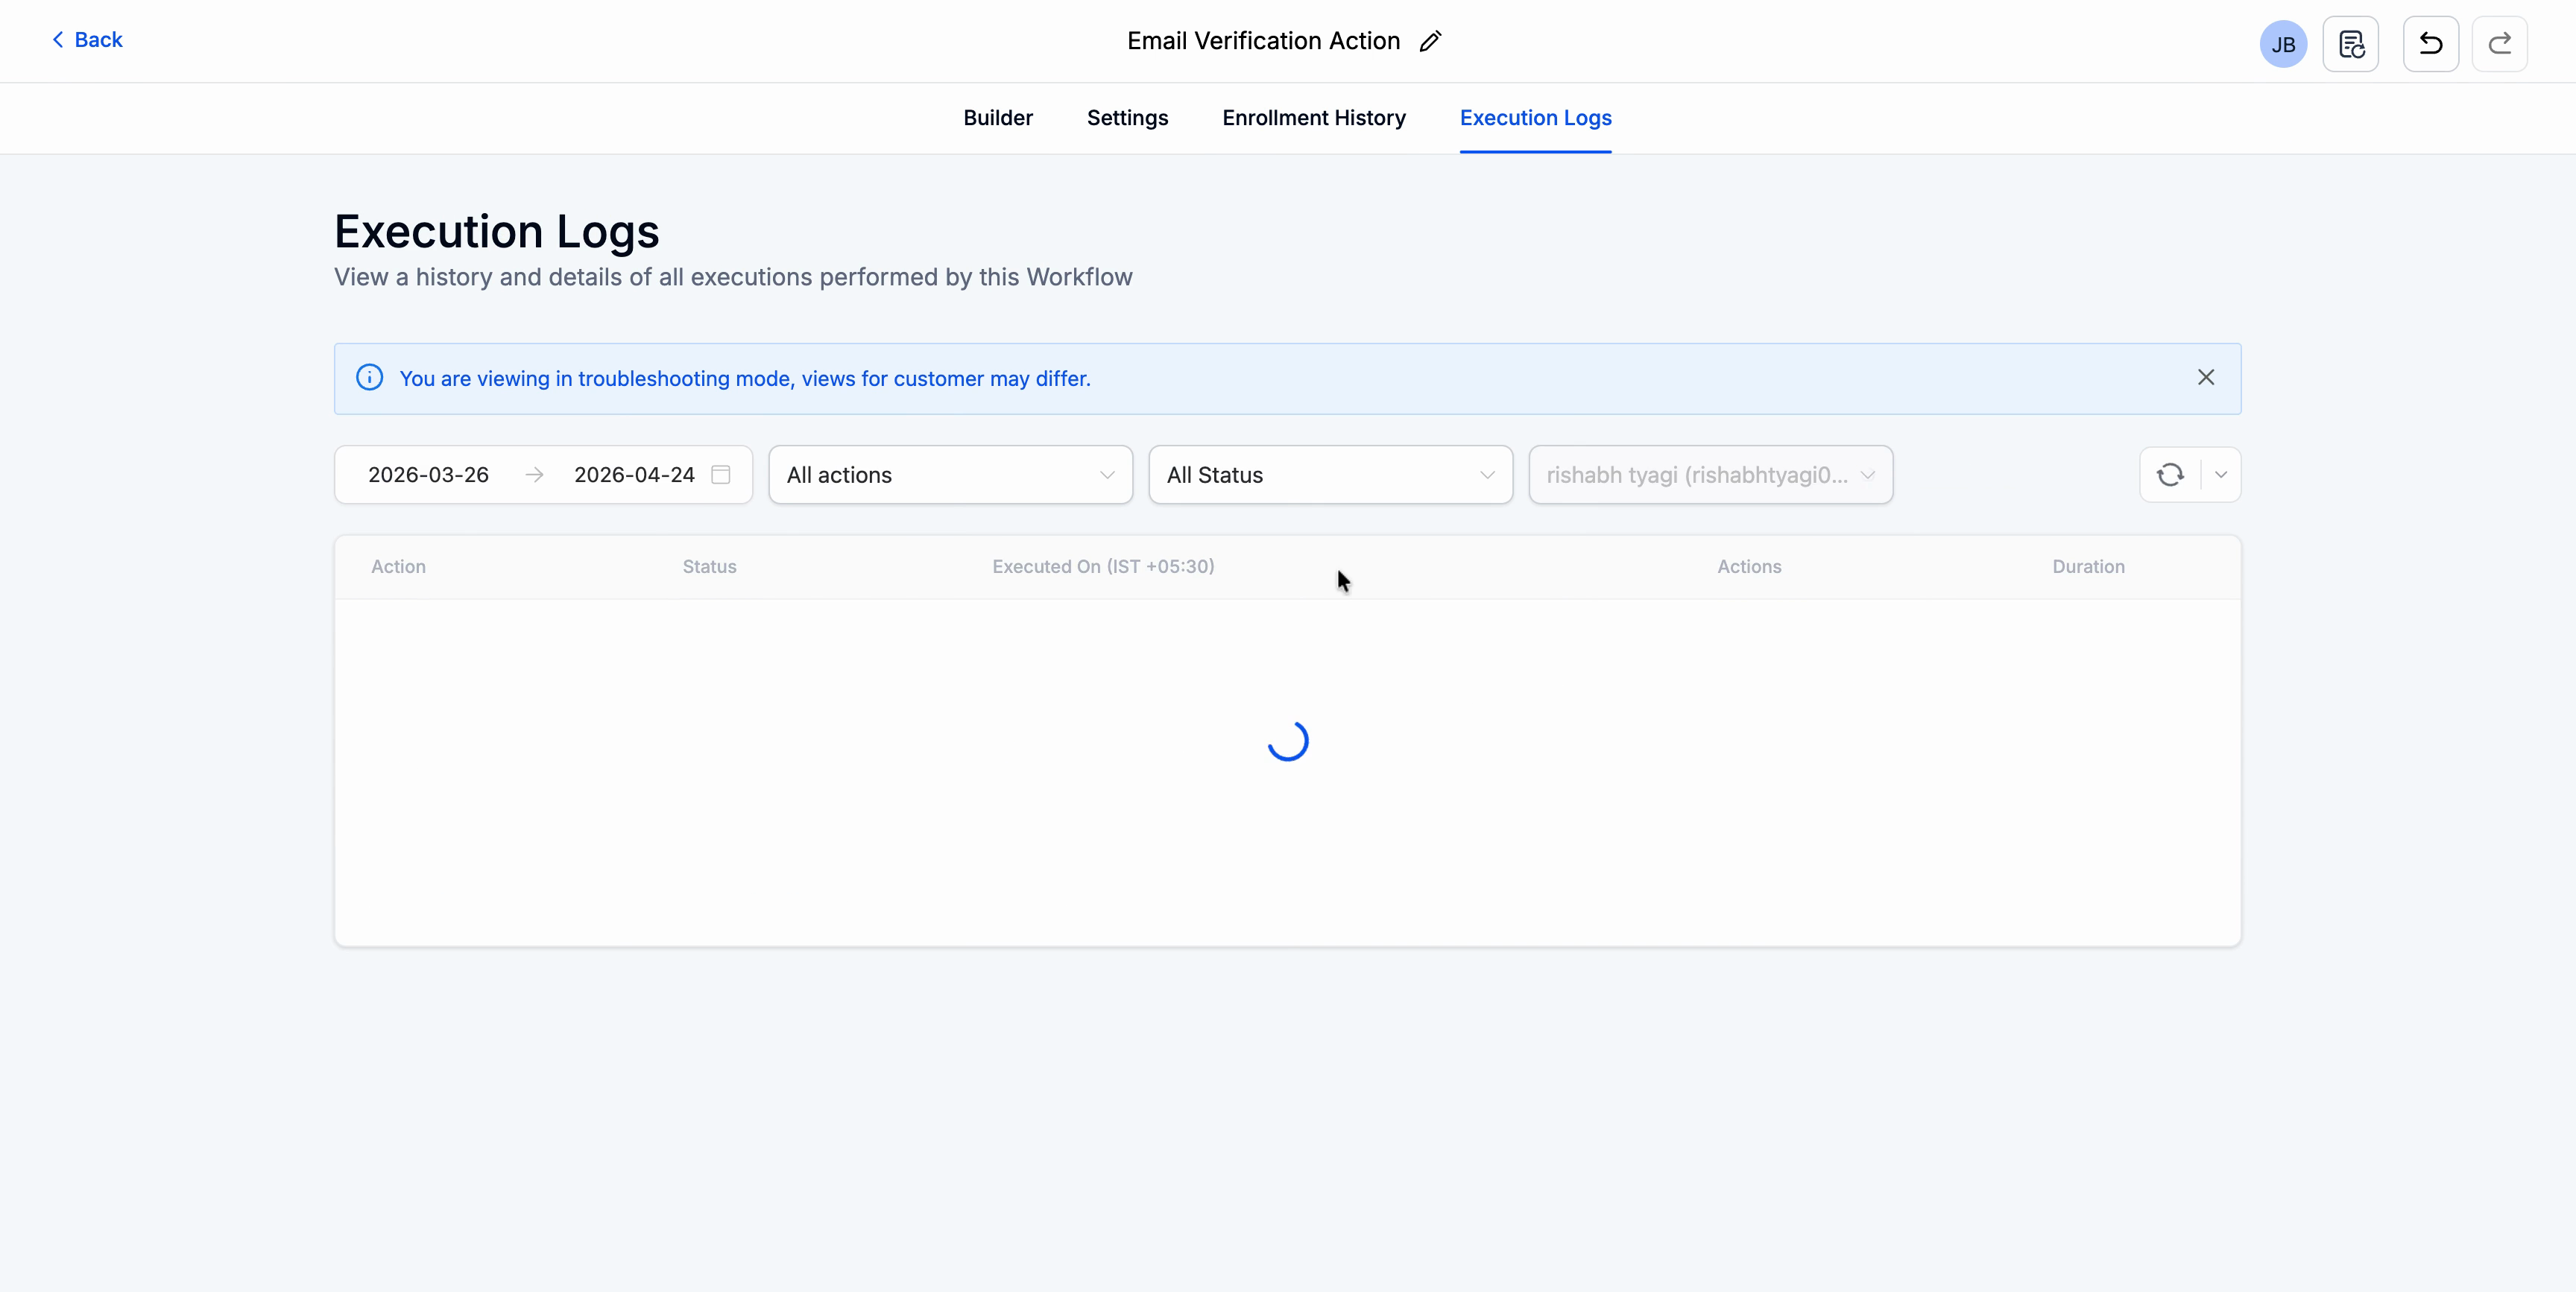The width and height of the screenshot is (2576, 1292).
Task: Expand the All Status filter
Action: pos(1330,474)
